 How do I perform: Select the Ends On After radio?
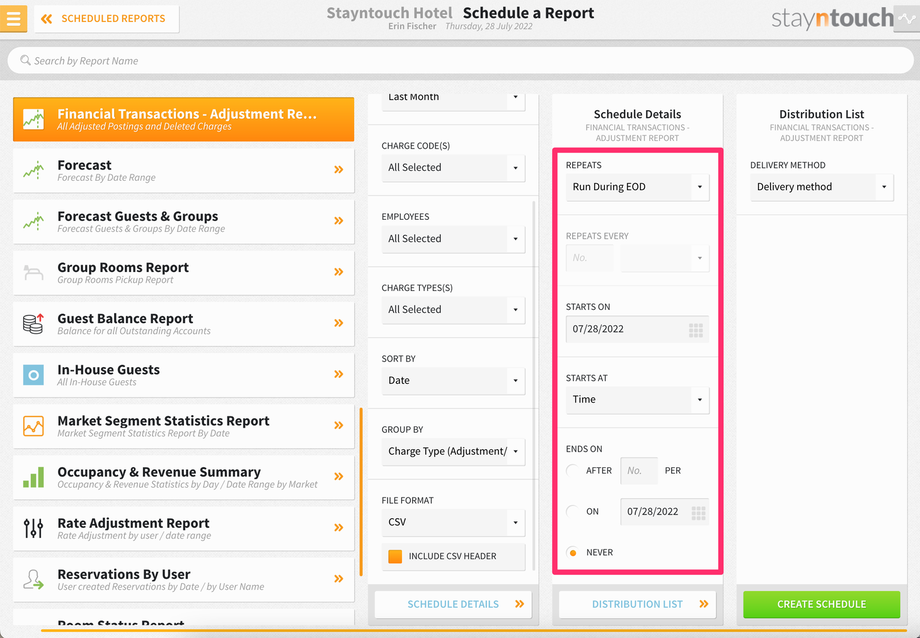[573, 471]
